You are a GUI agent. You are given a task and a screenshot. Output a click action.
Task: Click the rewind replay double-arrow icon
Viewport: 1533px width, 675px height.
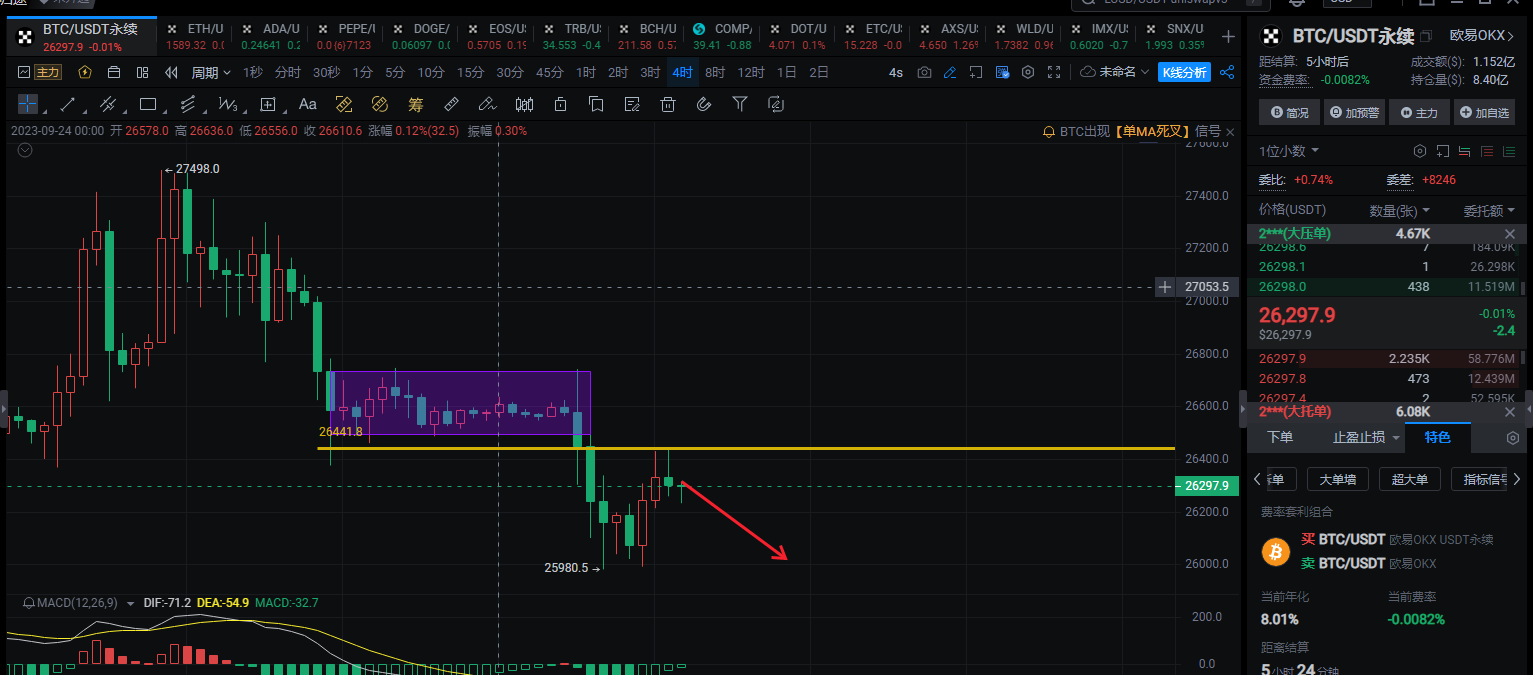[x=171, y=72]
